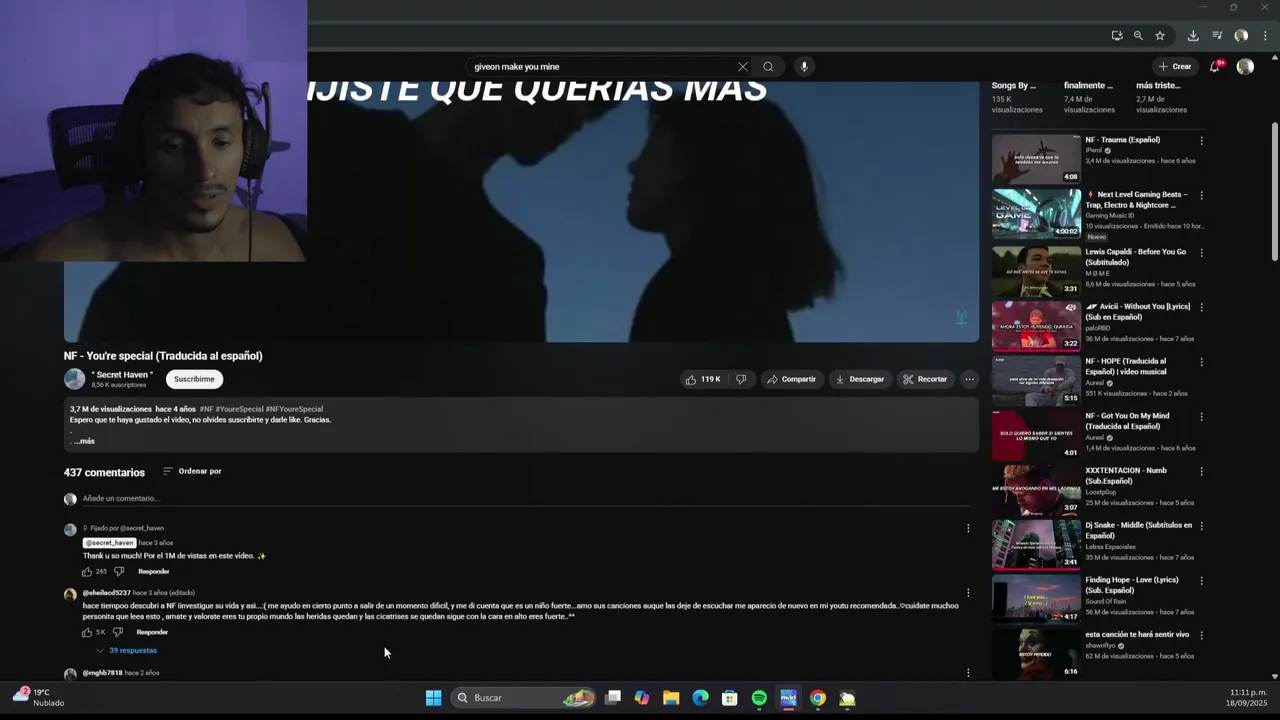Click the @secret_haven author badge
Image resolution: width=1280 pixels, height=720 pixels.
[x=109, y=542]
